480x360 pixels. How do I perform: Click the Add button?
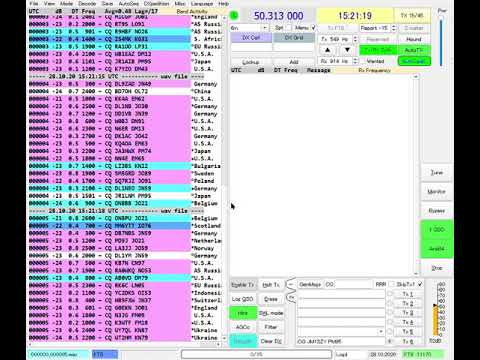click(x=294, y=62)
